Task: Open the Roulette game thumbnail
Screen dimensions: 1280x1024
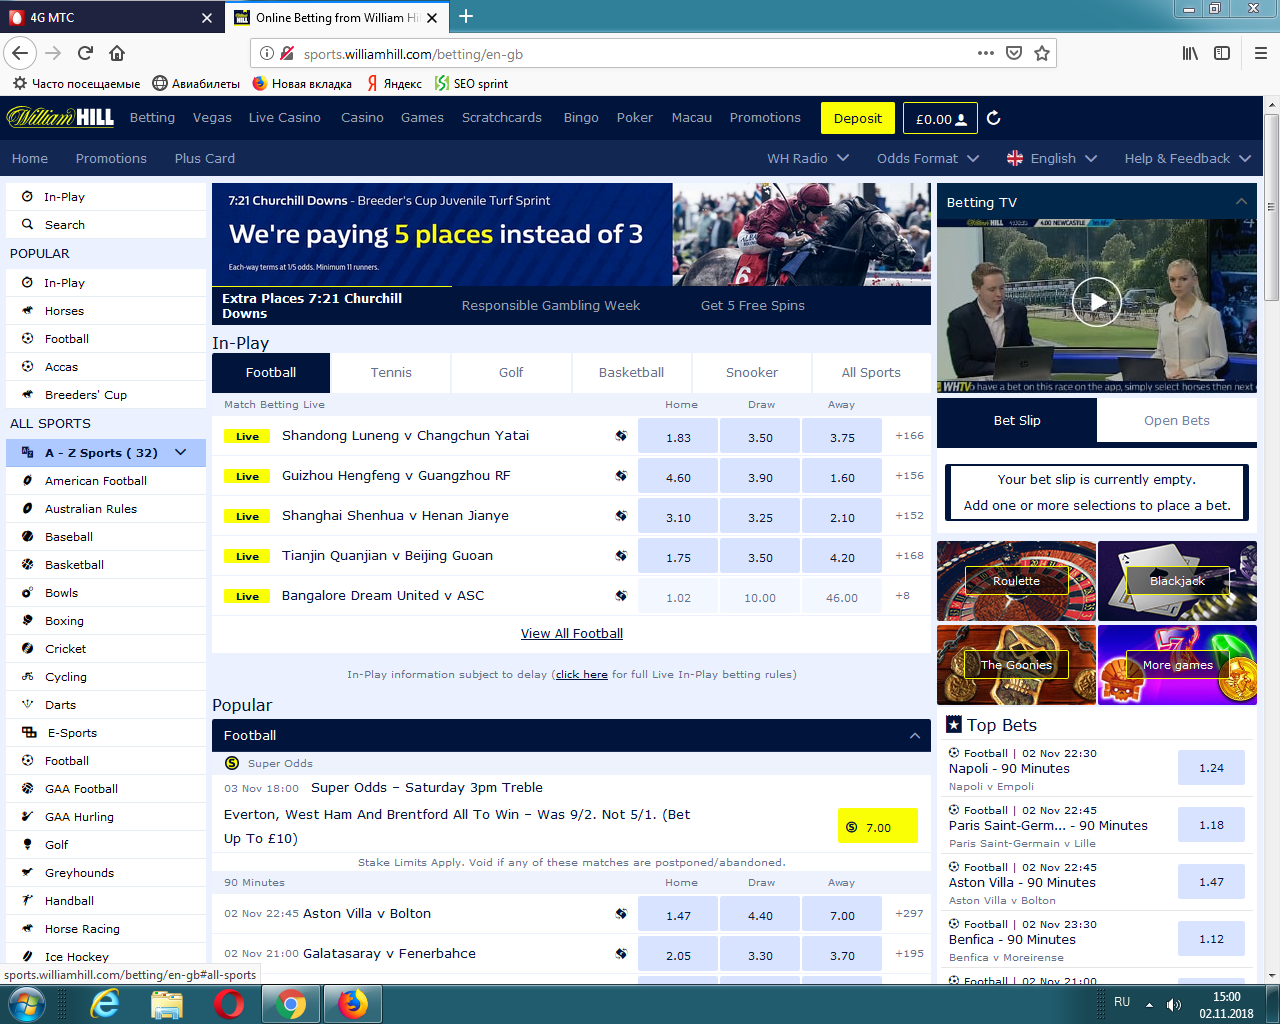Action: [x=1016, y=581]
